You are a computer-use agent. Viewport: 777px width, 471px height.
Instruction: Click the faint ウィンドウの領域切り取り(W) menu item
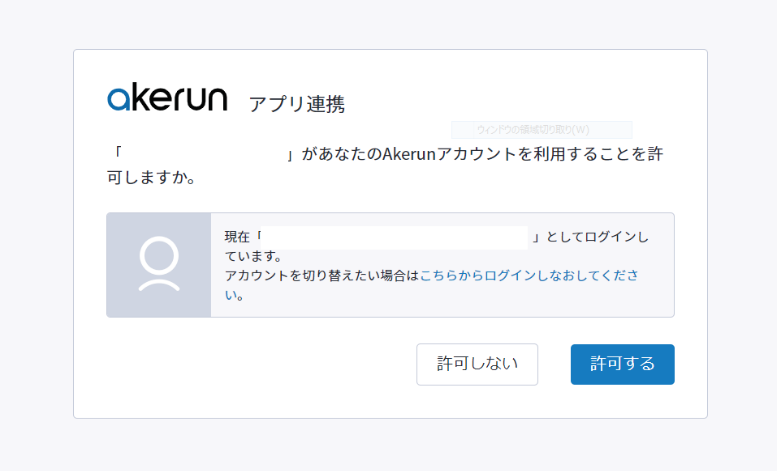[x=542, y=130]
